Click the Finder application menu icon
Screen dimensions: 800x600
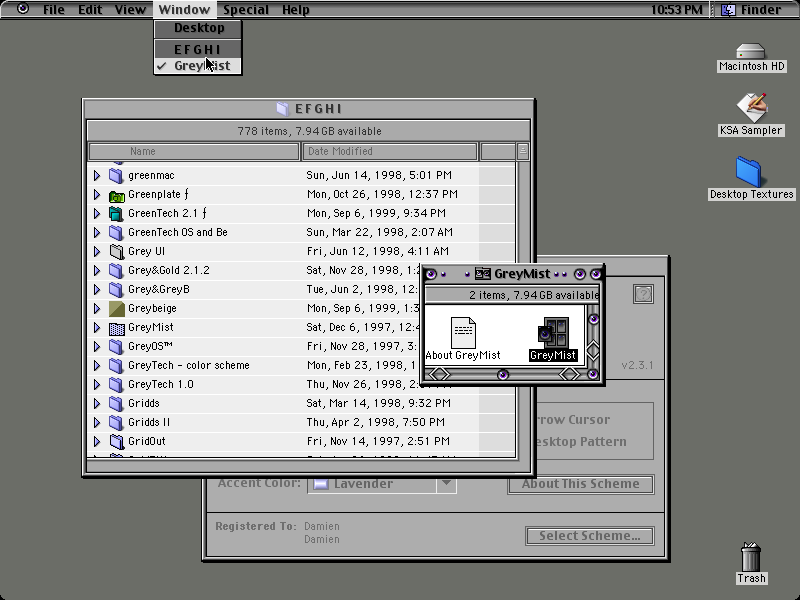pyautogui.click(x=729, y=9)
